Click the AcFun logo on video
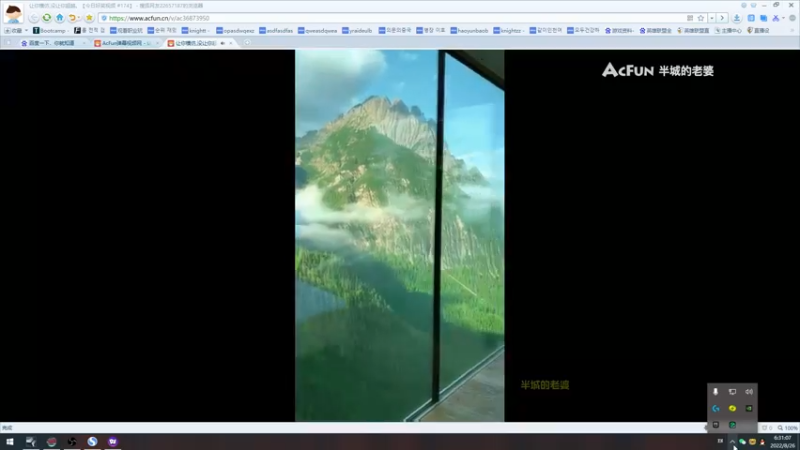This screenshot has height=450, width=800. click(x=628, y=70)
